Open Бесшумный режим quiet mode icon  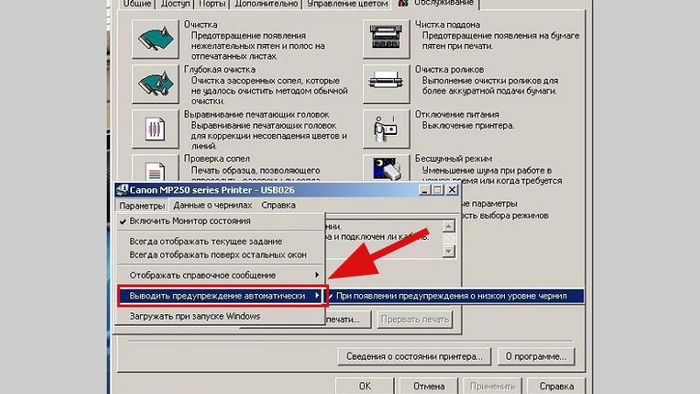click(x=386, y=168)
